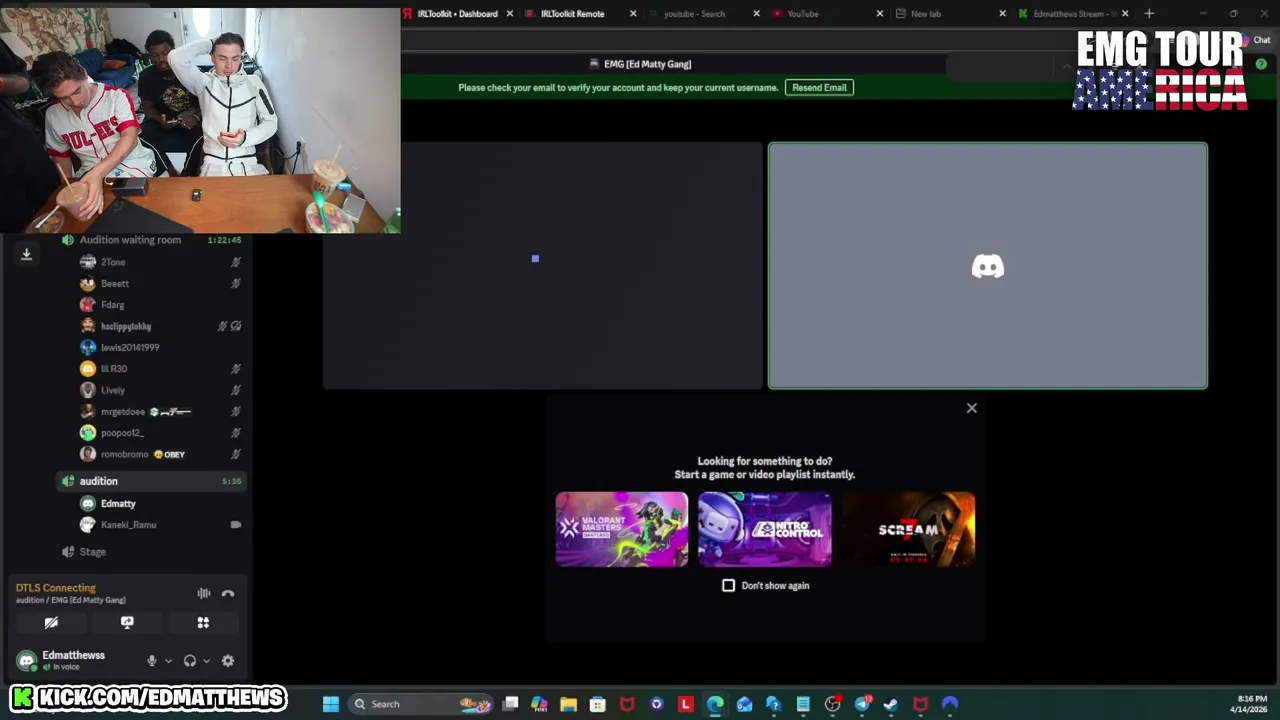The width and height of the screenshot is (1280, 720).
Task: Select the Discord-logo video tile
Action: coord(988,266)
